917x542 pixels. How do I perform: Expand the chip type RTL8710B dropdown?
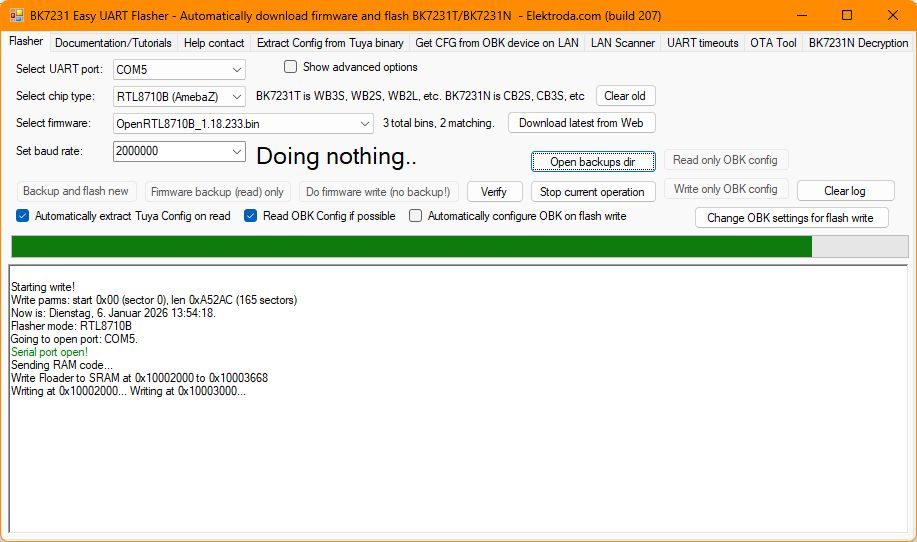pos(237,96)
